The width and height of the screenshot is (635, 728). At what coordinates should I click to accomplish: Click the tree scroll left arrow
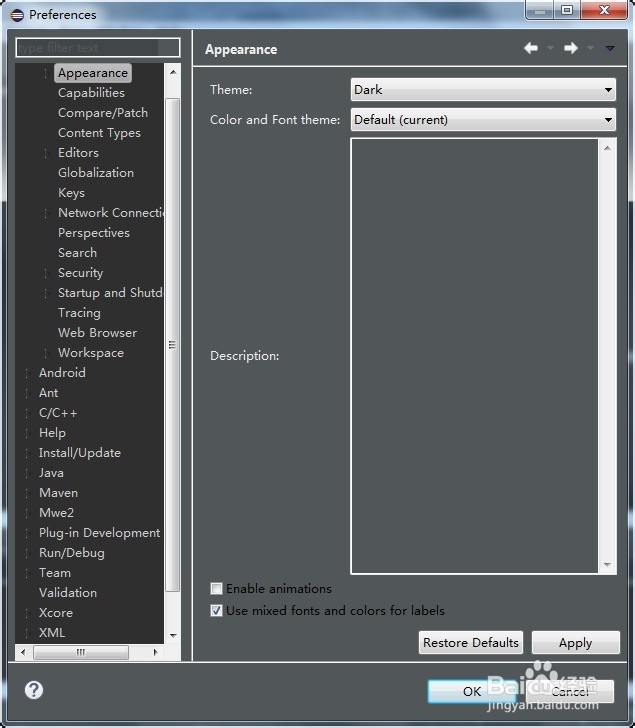[x=23, y=652]
